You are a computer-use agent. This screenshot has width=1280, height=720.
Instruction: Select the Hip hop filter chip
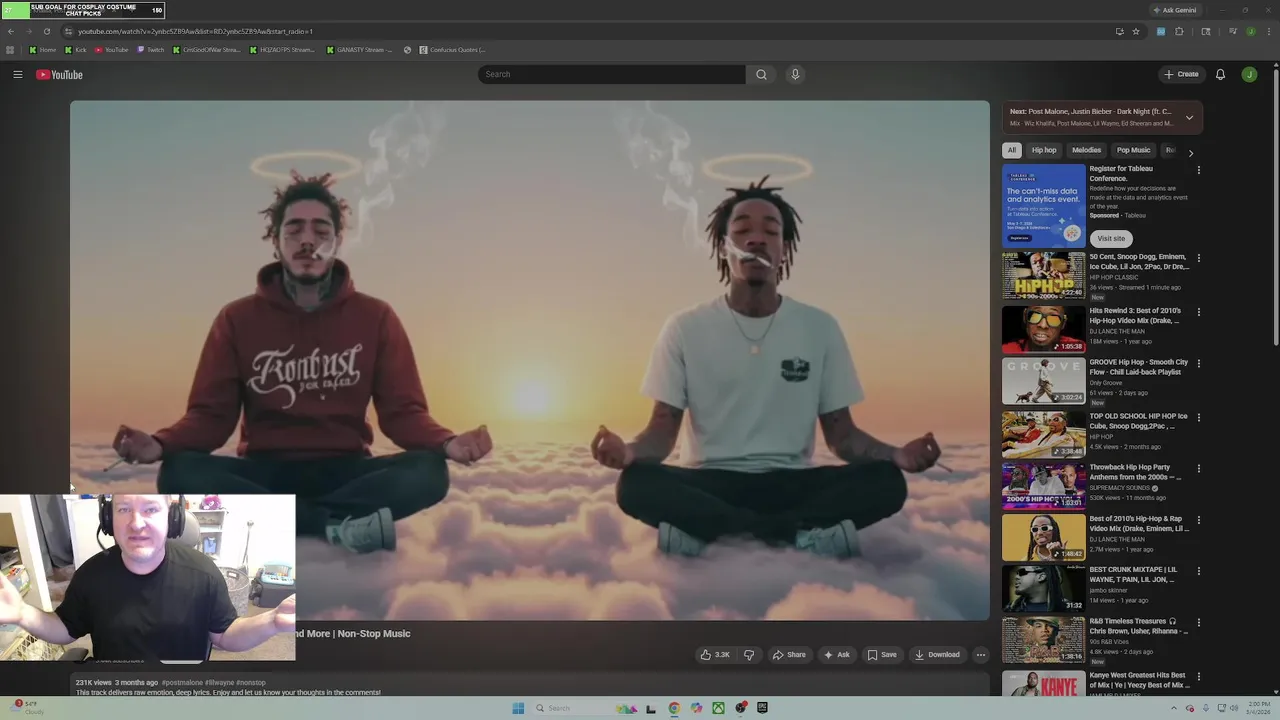tap(1044, 150)
